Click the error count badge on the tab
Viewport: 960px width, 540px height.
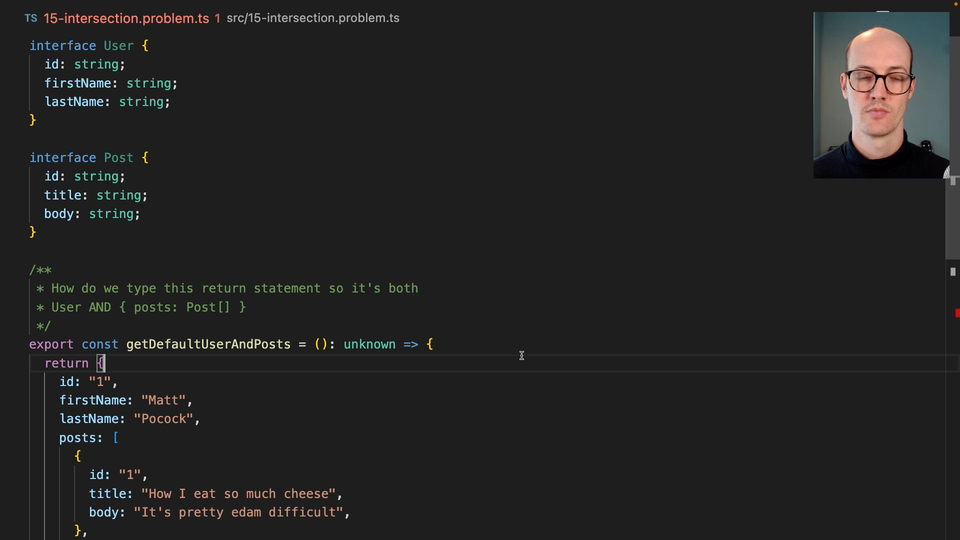click(217, 19)
